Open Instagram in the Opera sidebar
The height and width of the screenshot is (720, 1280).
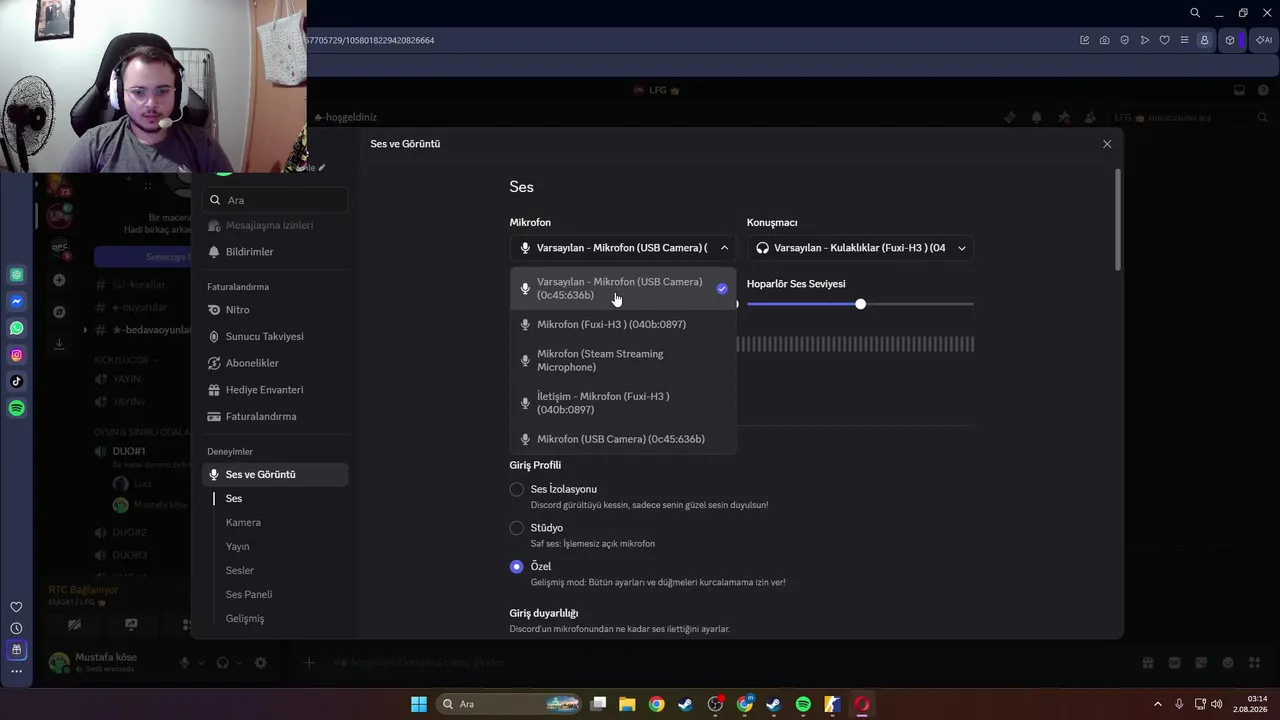click(17, 355)
